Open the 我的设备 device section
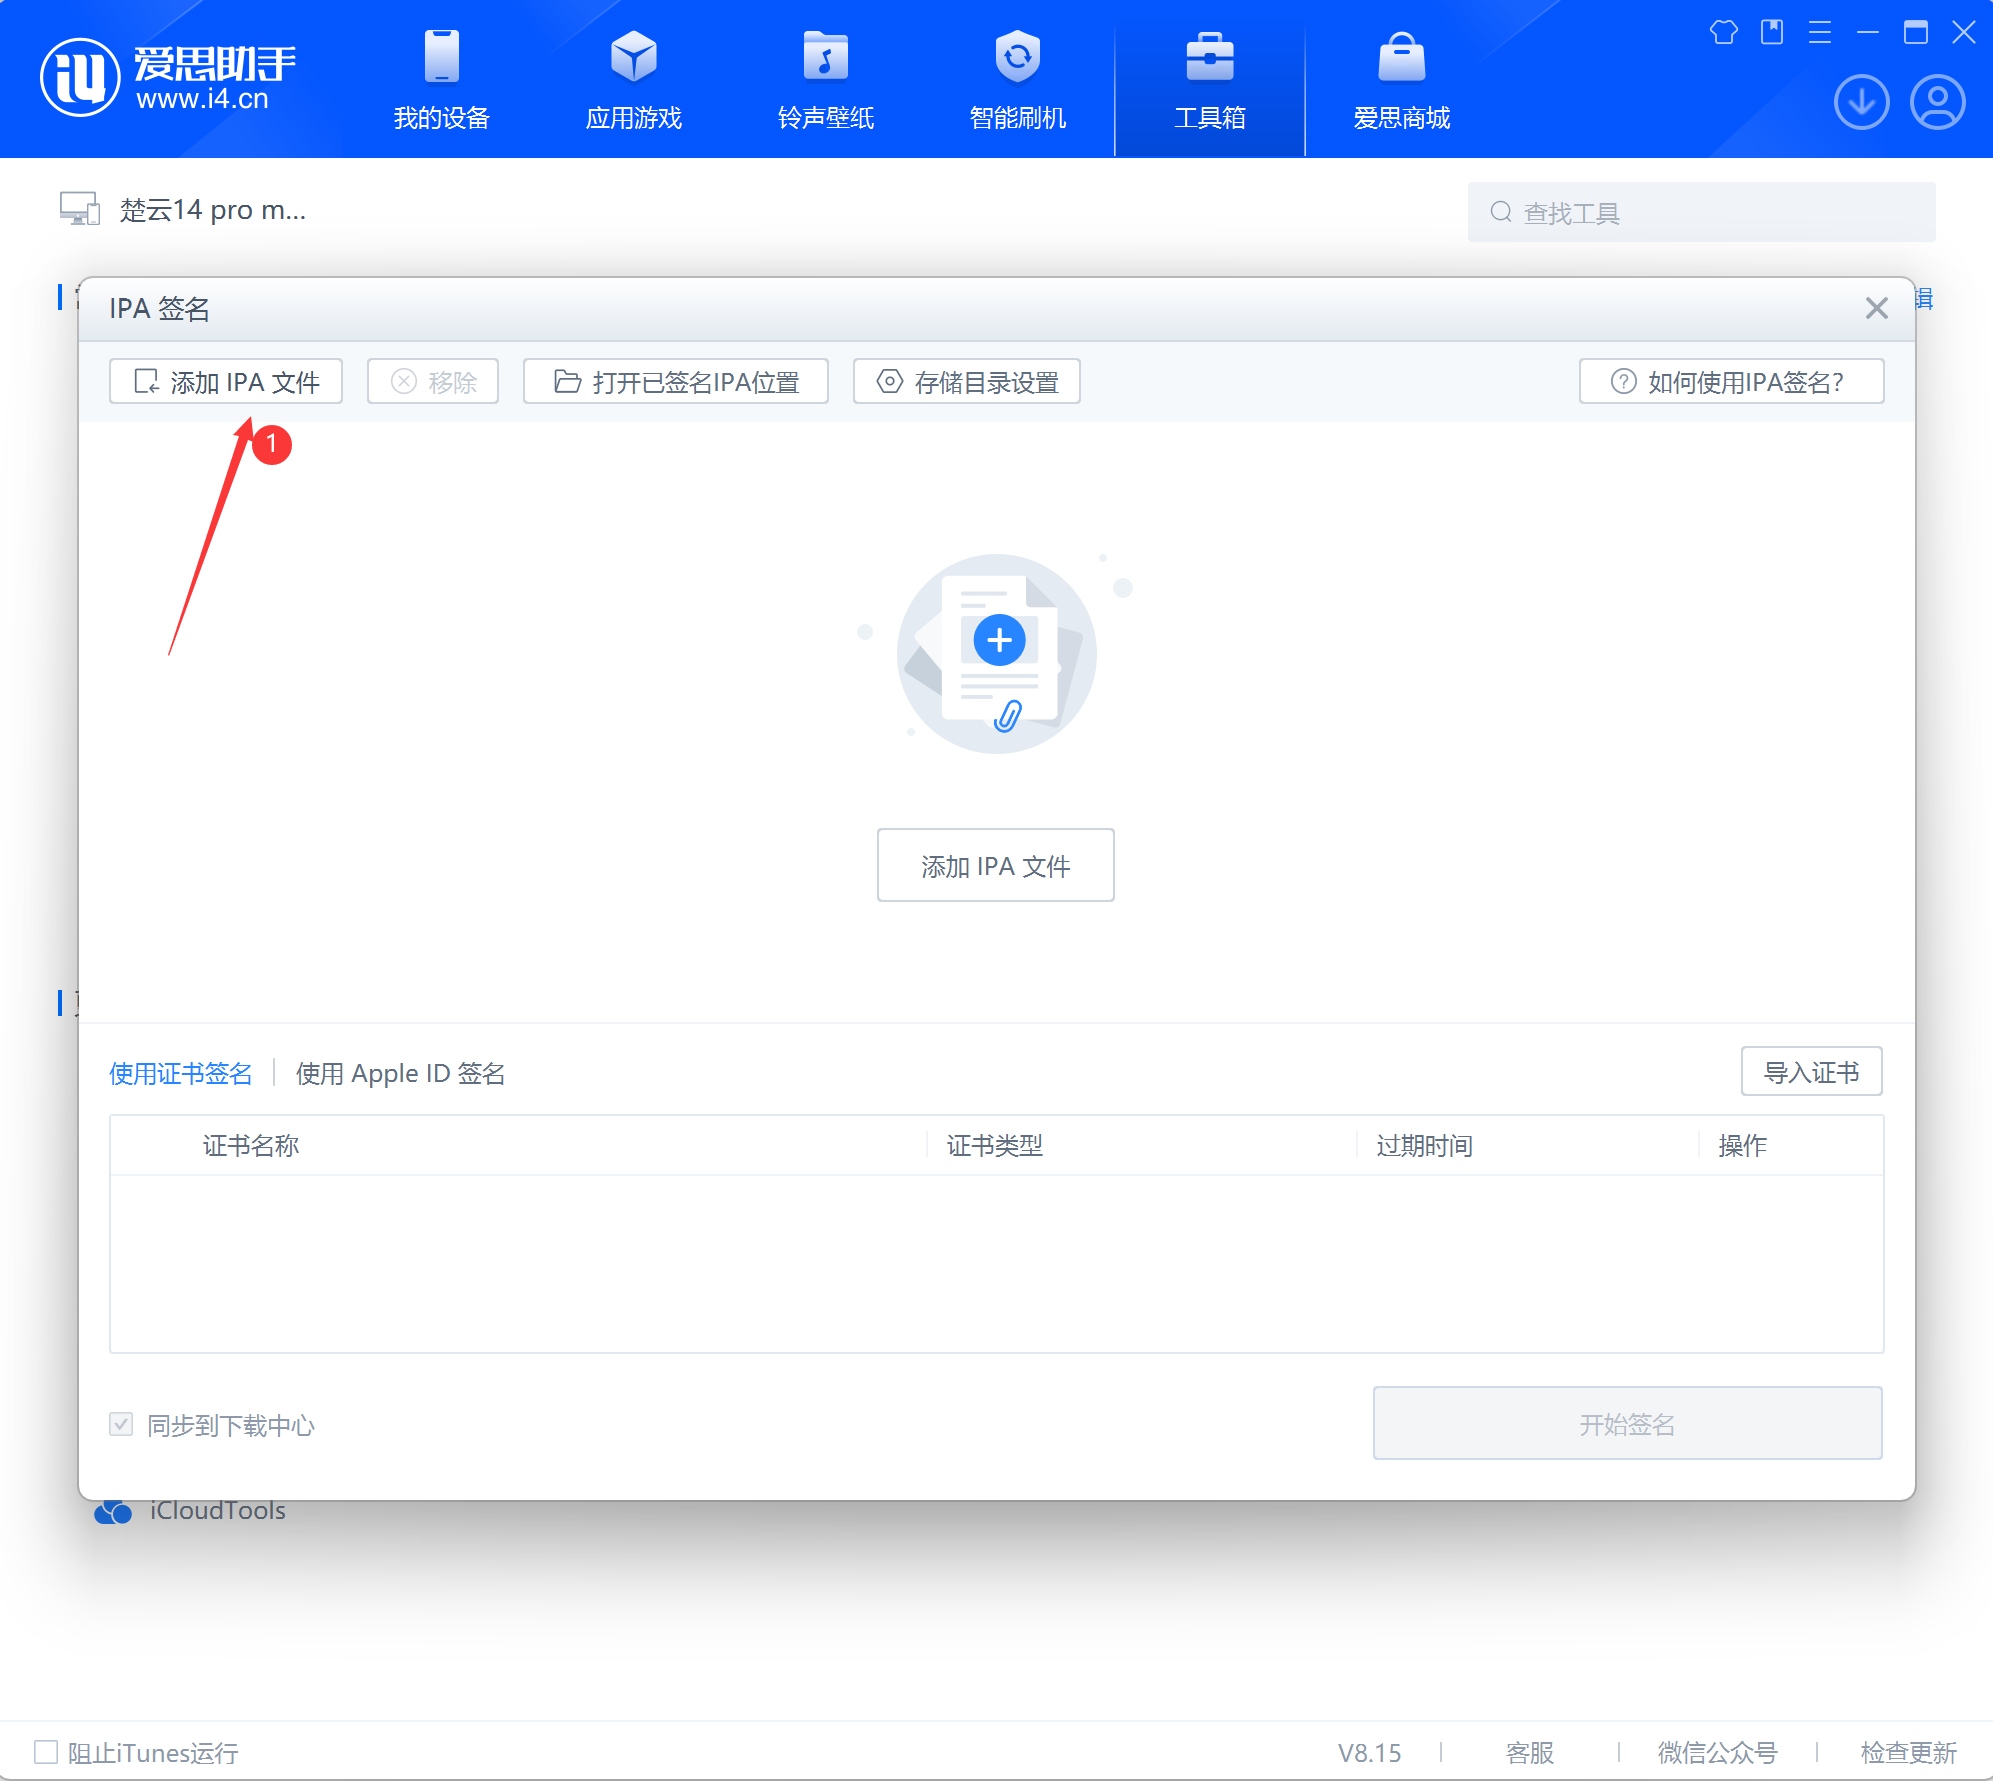Screen dimensions: 1993x1781 tap(441, 80)
